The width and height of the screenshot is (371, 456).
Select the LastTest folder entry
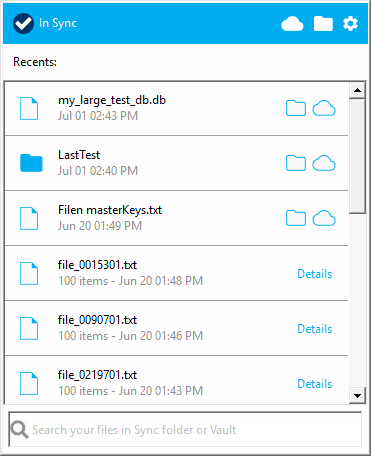pyautogui.click(x=177, y=163)
